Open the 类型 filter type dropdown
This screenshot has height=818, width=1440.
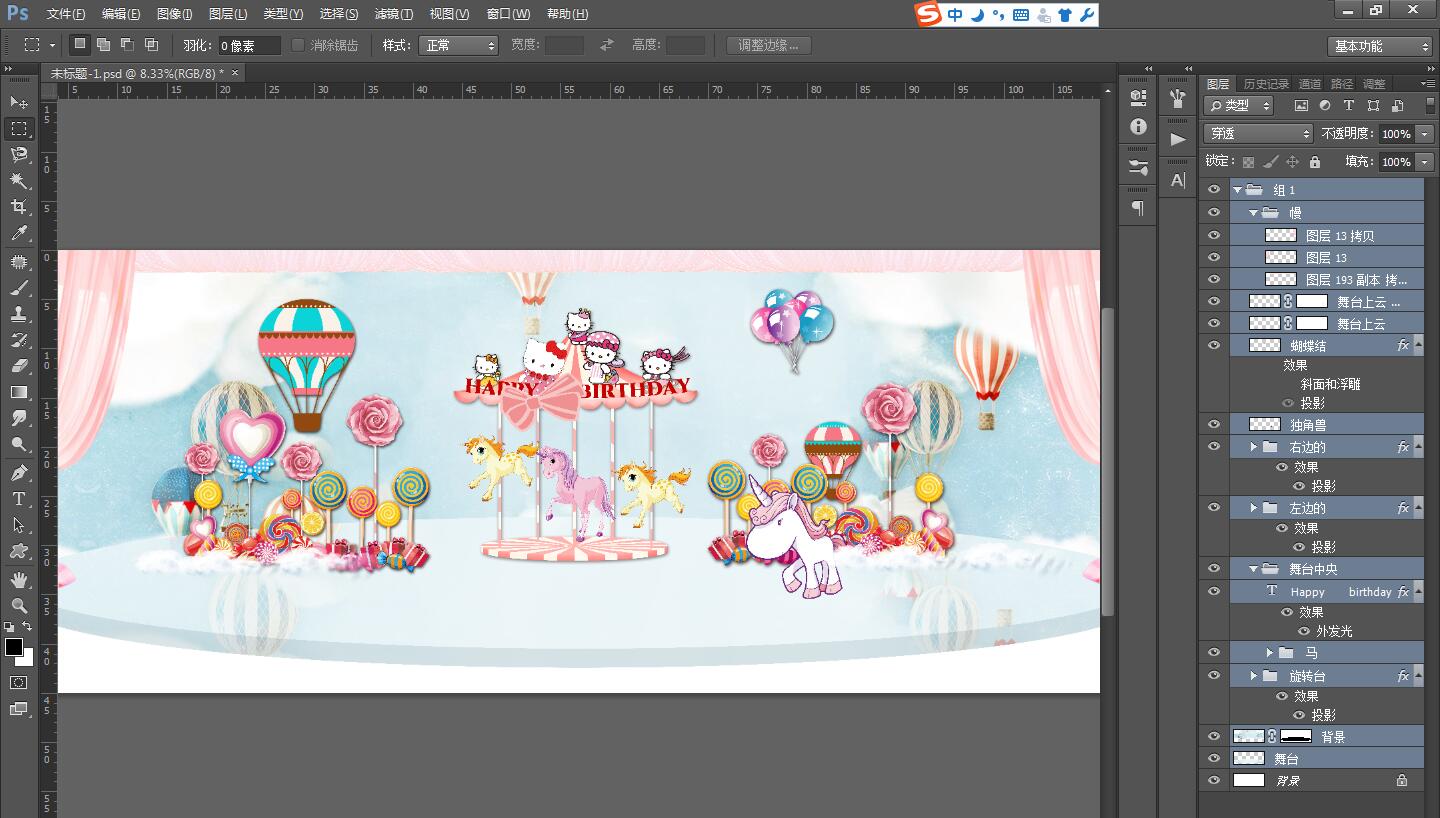point(1238,105)
